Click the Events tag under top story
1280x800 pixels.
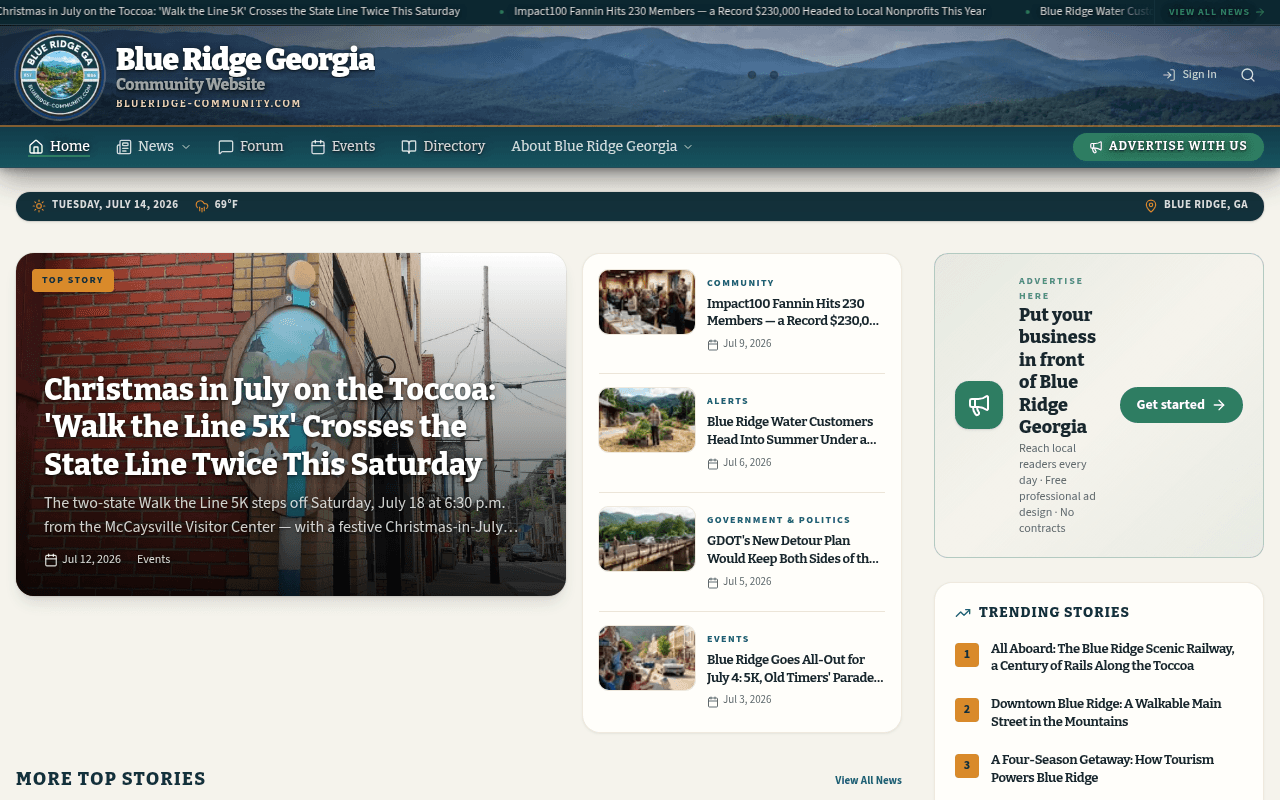coord(153,559)
